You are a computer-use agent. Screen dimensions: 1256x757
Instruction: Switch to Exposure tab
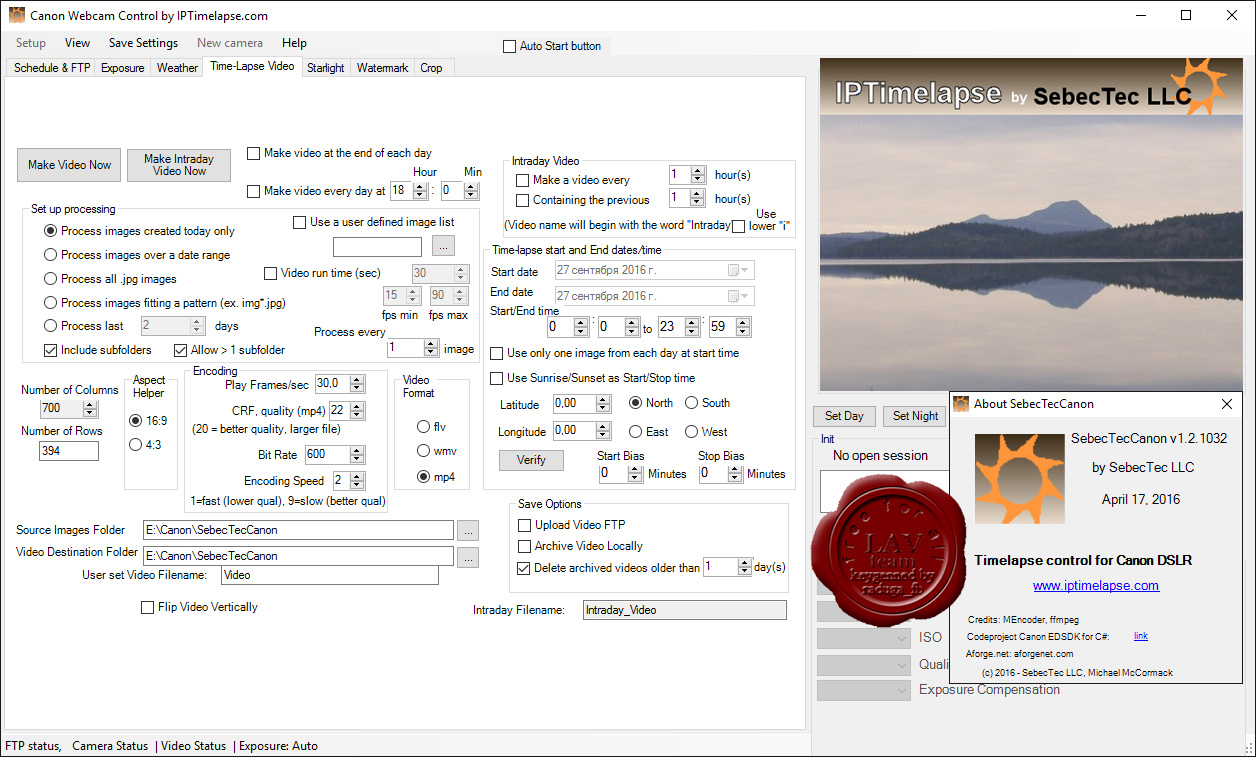(123, 68)
